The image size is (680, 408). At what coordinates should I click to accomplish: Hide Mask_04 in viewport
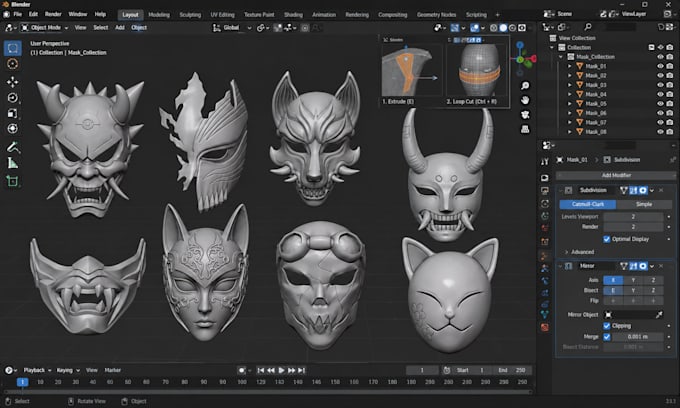click(x=660, y=95)
